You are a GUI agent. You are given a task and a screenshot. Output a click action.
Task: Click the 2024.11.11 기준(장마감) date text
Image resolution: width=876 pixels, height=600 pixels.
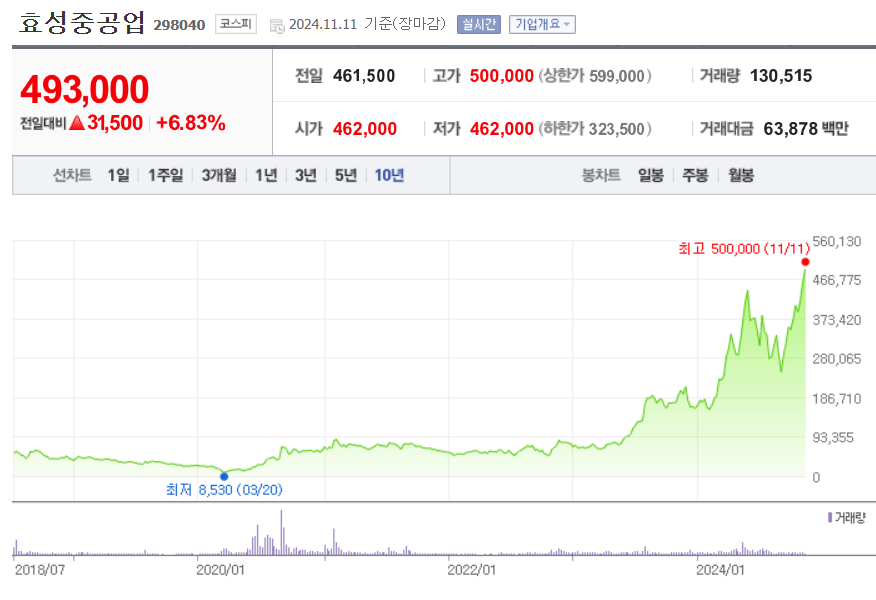pos(367,24)
